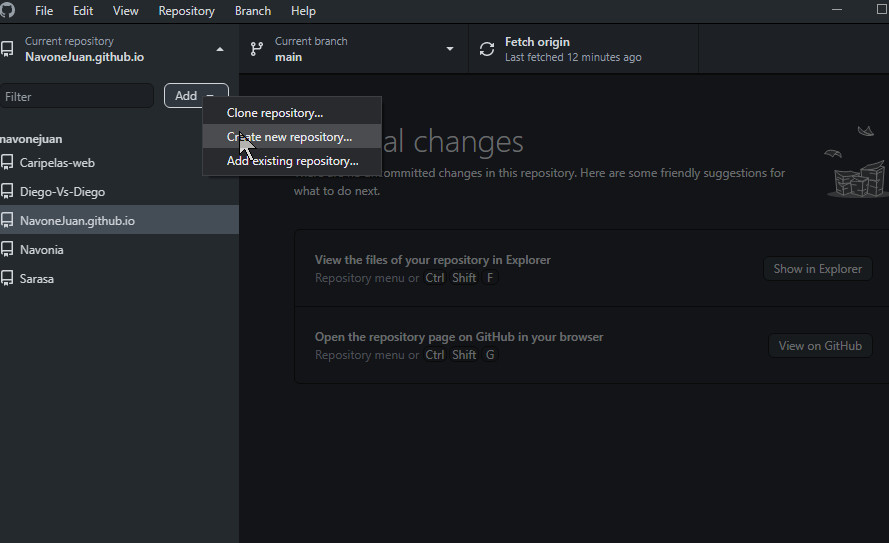
Task: Click the Fetch origin sync icon
Action: coord(487,49)
